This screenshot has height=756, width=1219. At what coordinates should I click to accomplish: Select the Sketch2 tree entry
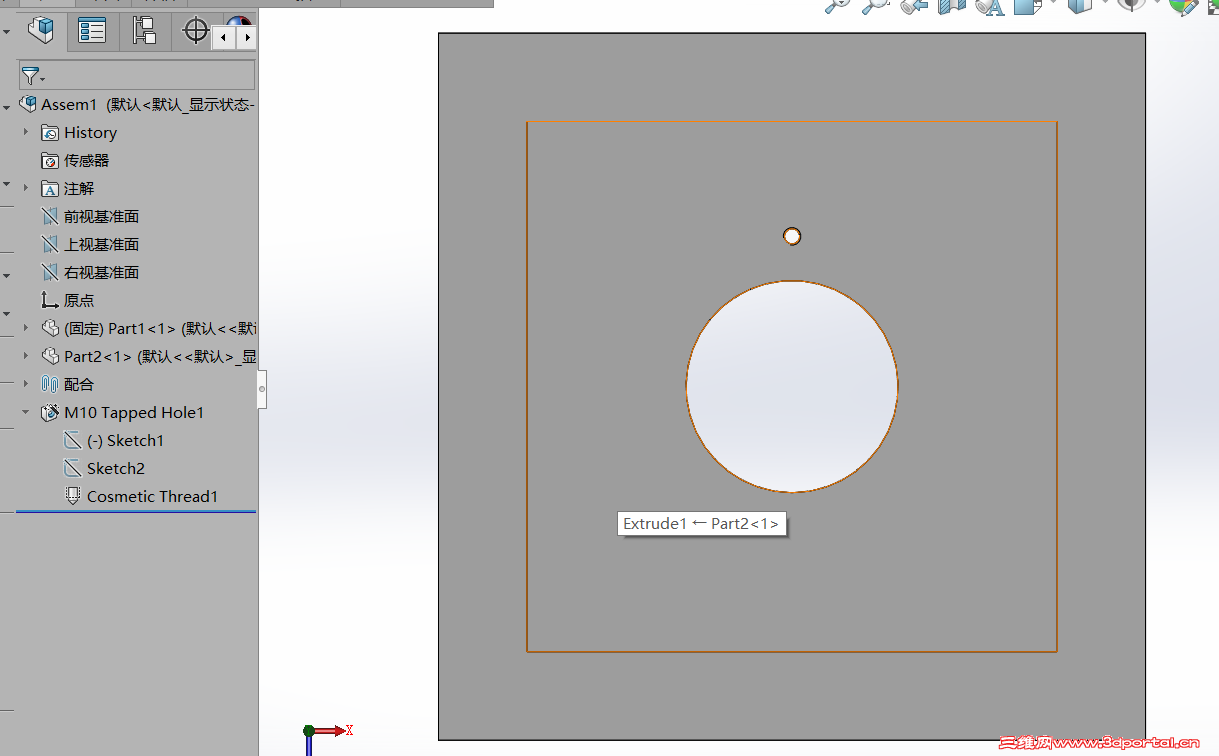tap(116, 469)
